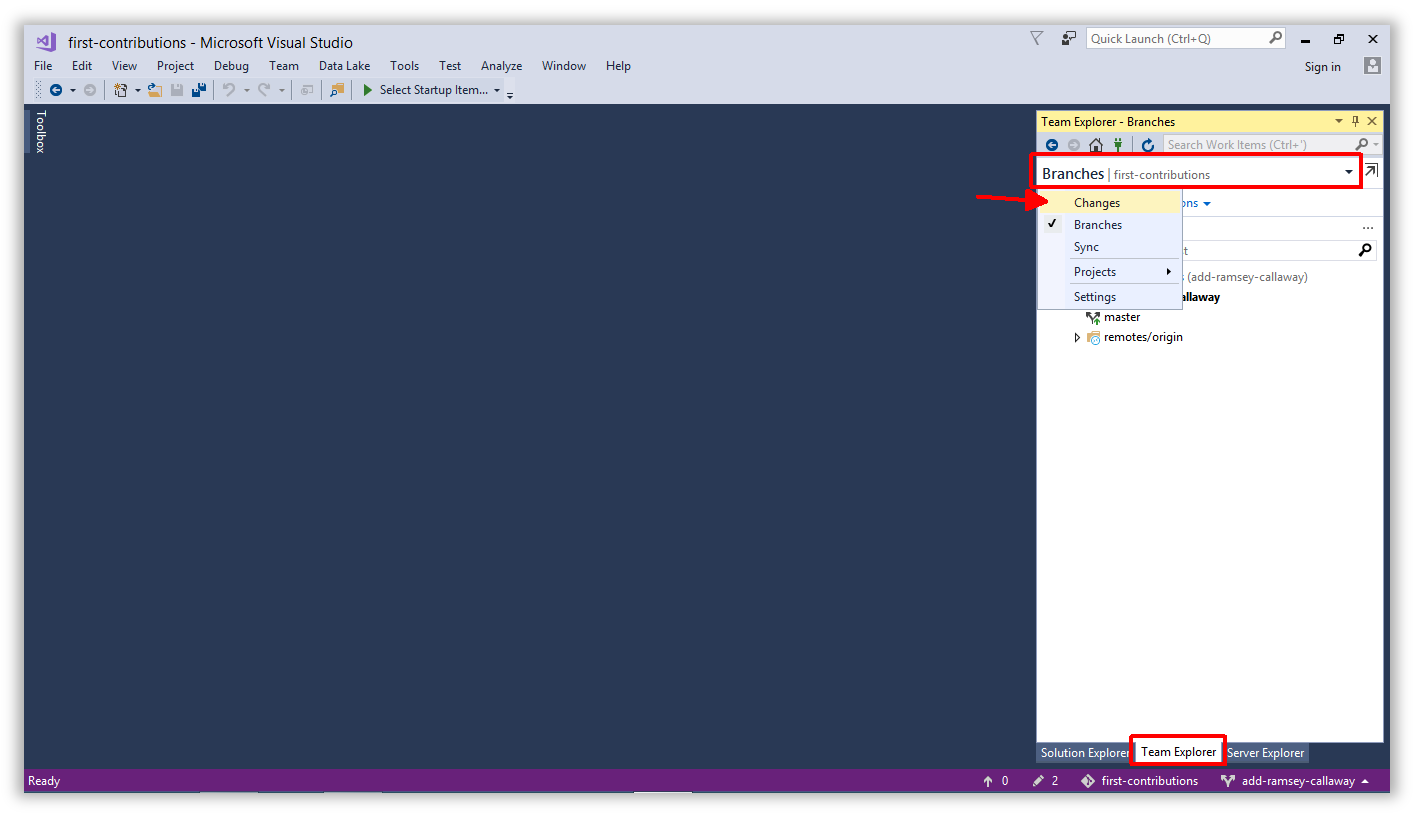Click the Sign in link
The width and height of the screenshot is (1413, 813).
(x=1322, y=67)
